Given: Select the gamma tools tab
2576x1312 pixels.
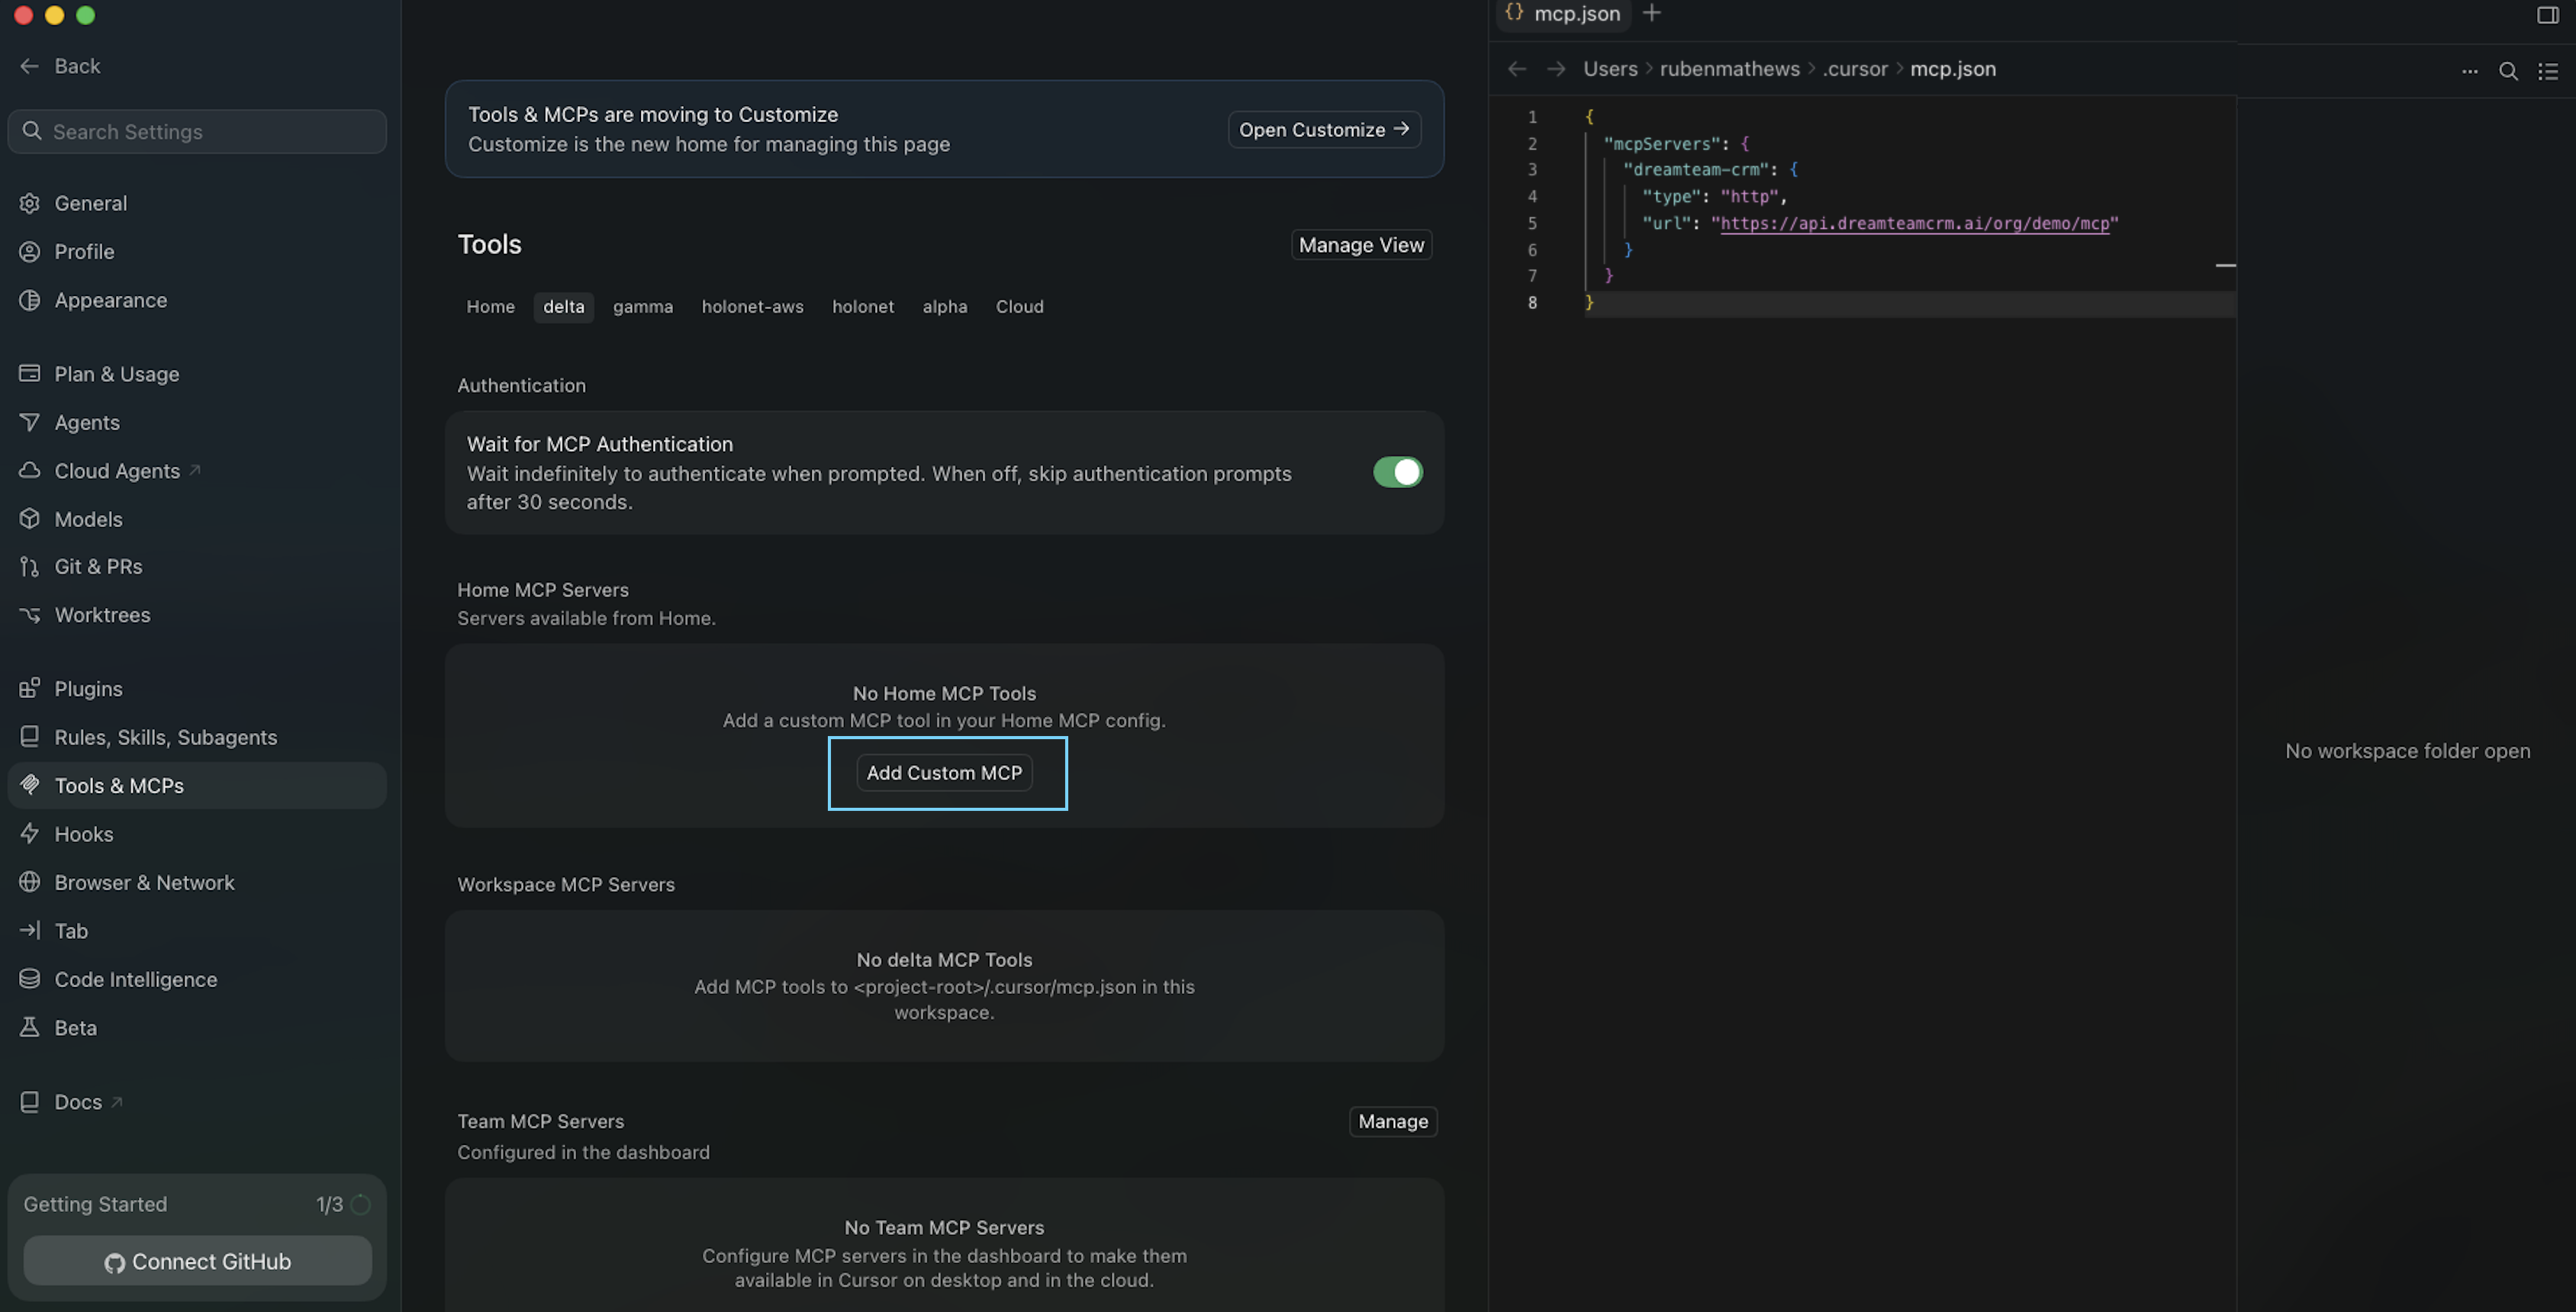Looking at the screenshot, I should (x=643, y=307).
